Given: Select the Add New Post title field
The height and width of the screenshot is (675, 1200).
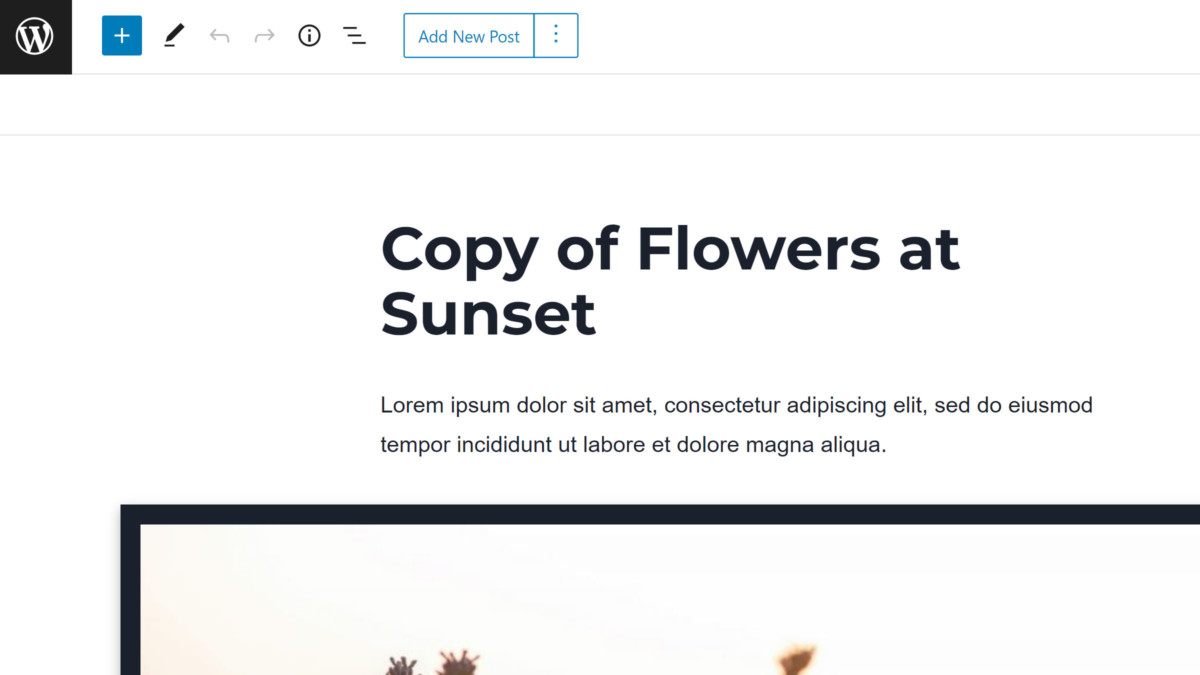Looking at the screenshot, I should pos(468,35).
